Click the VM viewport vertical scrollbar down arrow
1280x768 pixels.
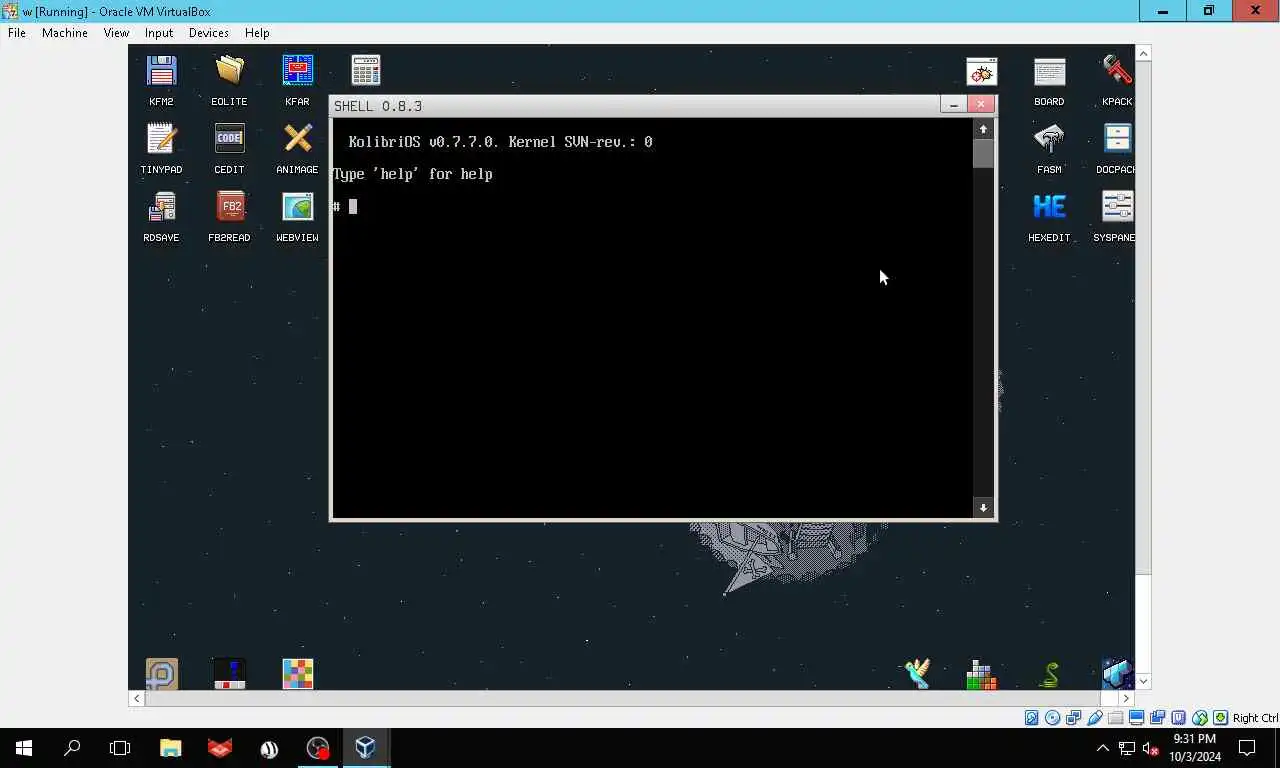1144,681
